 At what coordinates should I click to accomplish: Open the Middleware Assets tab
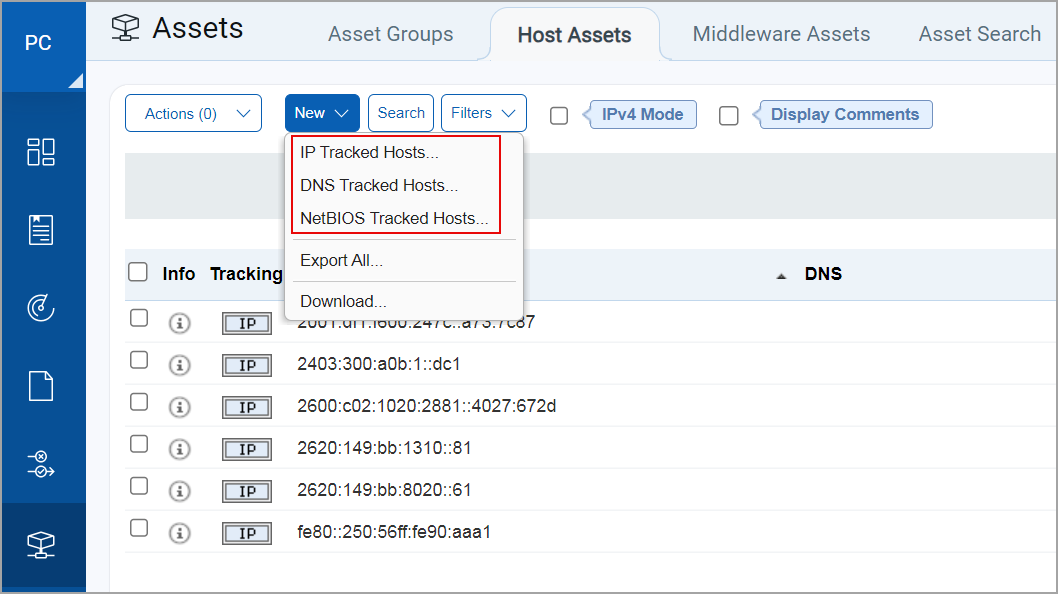[x=780, y=33]
